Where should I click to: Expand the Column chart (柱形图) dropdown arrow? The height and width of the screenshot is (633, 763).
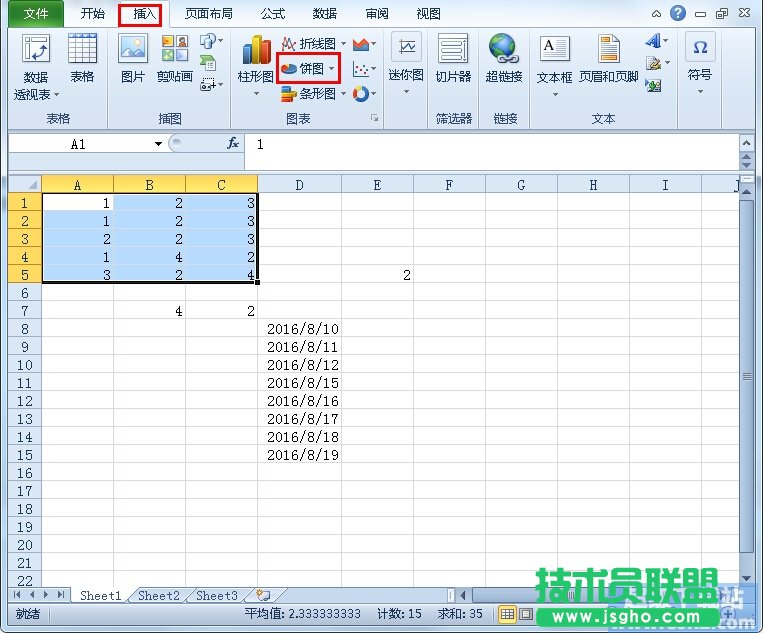coord(256,92)
